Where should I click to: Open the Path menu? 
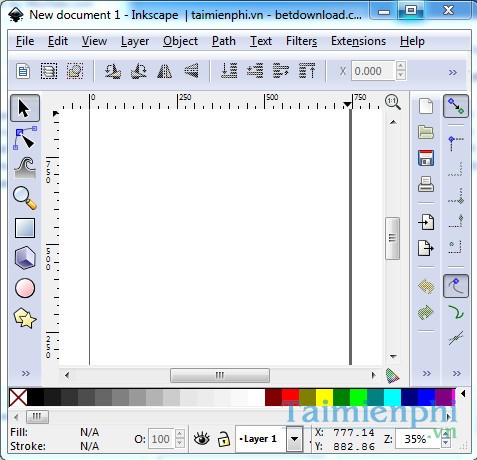click(x=224, y=41)
